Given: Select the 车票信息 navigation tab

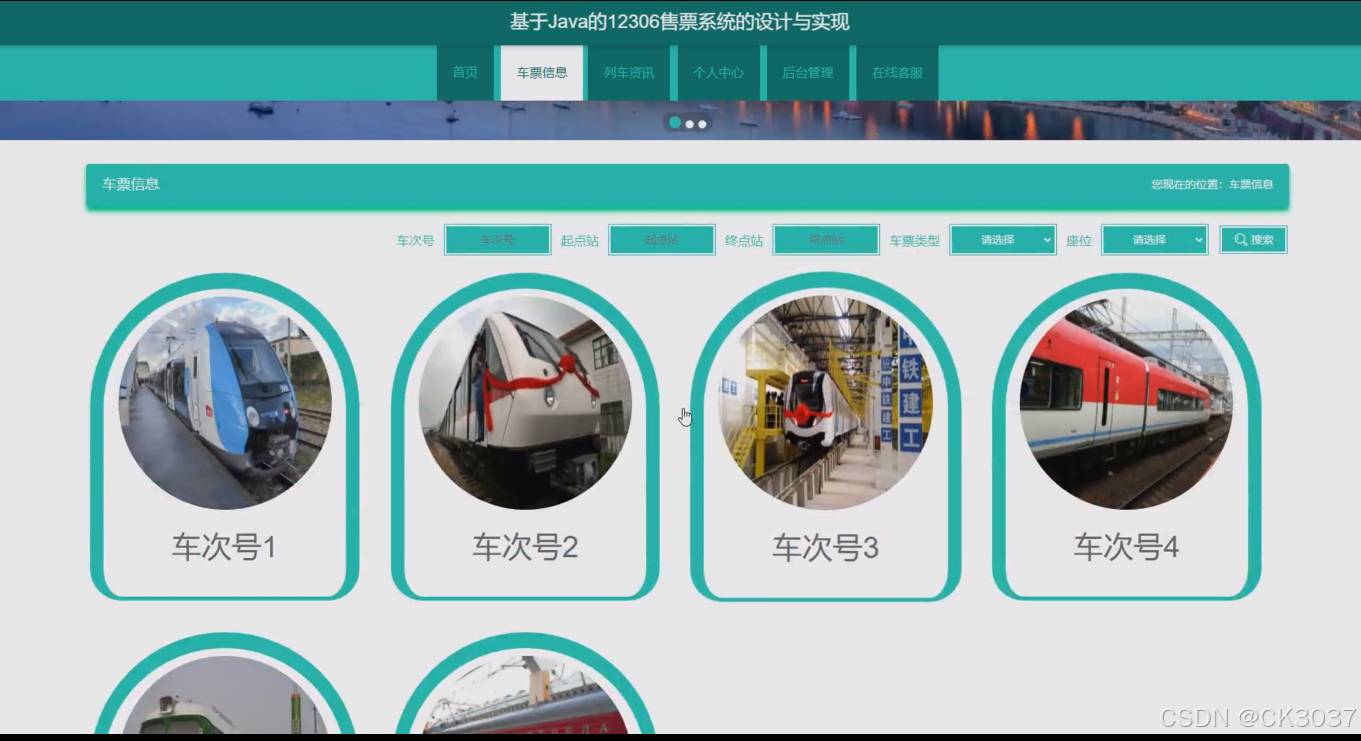Looking at the screenshot, I should pyautogui.click(x=541, y=72).
